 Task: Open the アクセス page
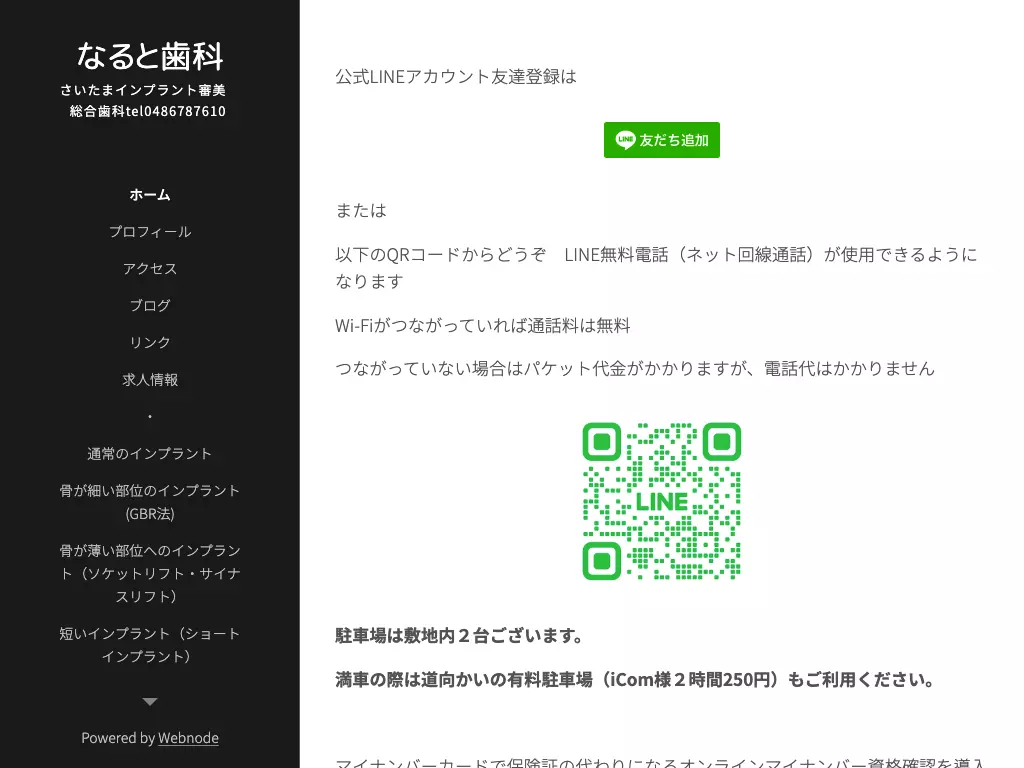pos(150,268)
